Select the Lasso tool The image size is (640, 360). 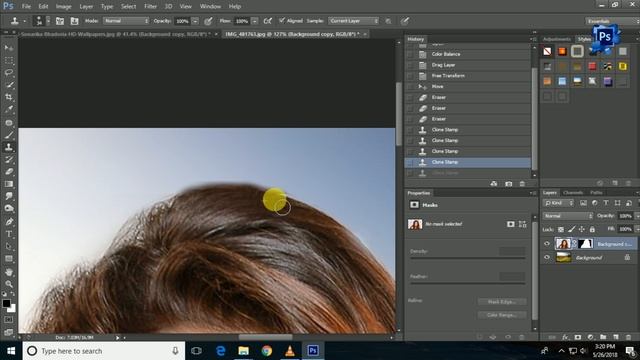[x=9, y=73]
